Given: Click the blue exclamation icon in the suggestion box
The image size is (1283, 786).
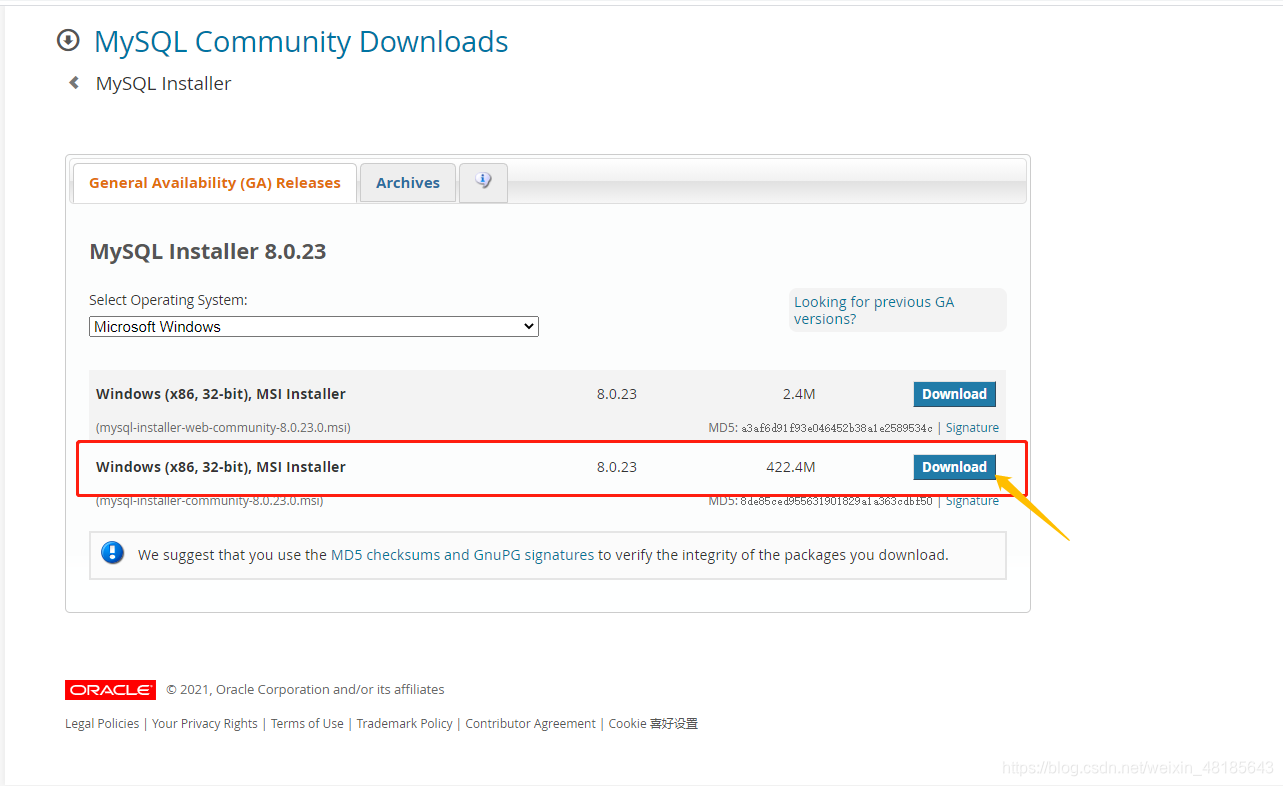Looking at the screenshot, I should coord(113,553).
